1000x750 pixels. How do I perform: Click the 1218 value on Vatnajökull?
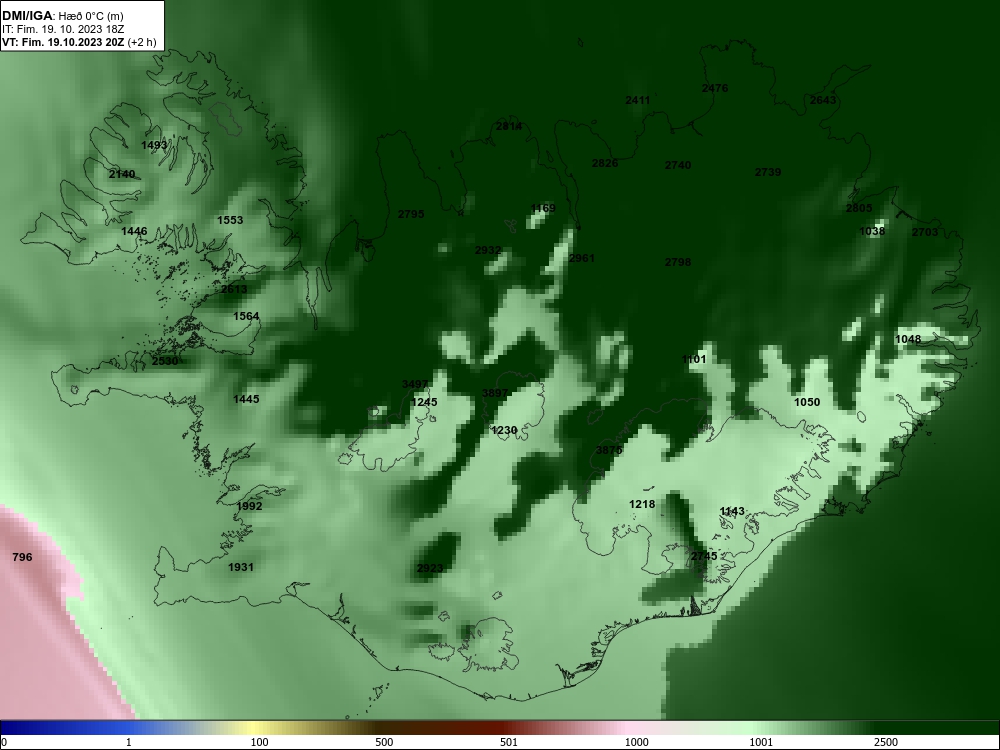pyautogui.click(x=642, y=504)
